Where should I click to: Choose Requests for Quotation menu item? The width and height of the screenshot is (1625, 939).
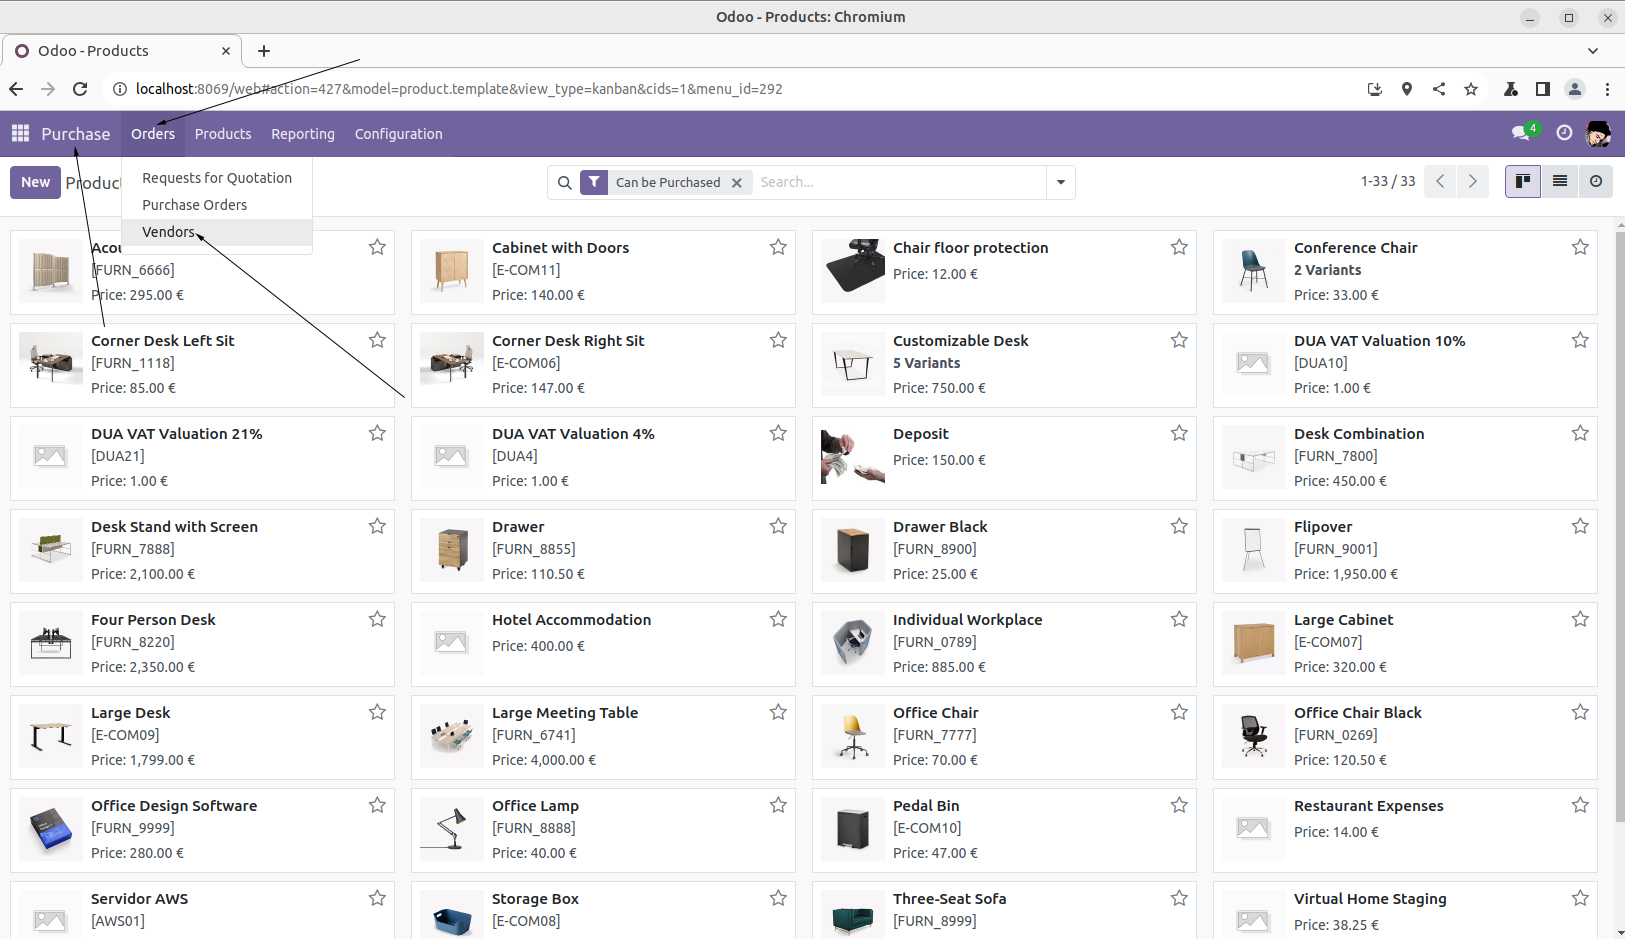[x=217, y=178]
